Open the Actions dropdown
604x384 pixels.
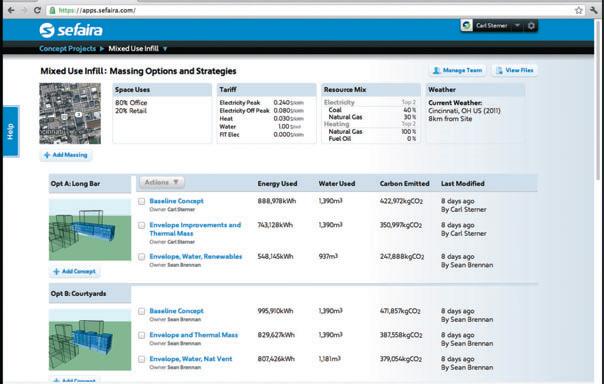161,182
